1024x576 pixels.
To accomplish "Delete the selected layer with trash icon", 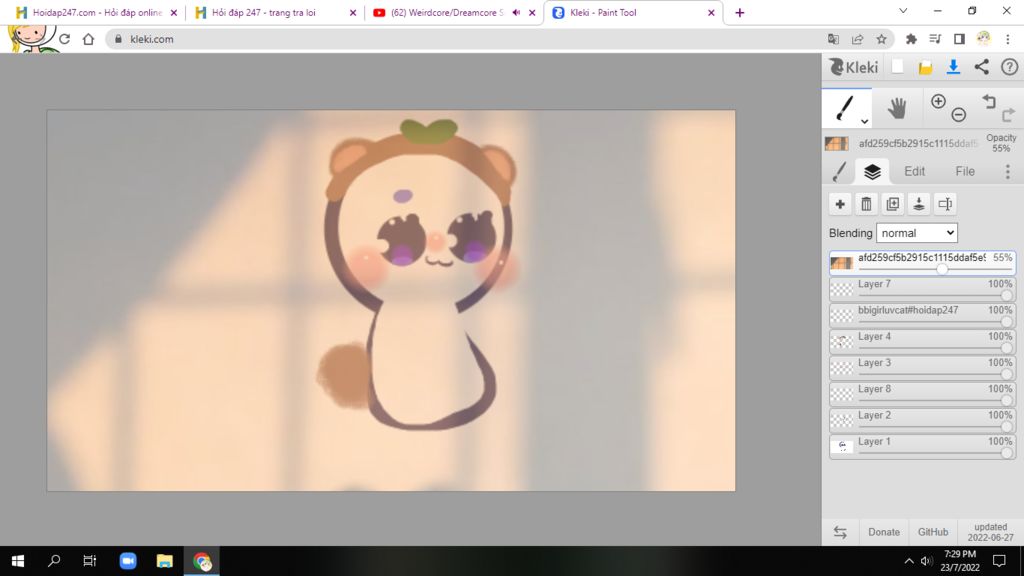I will coord(866,204).
